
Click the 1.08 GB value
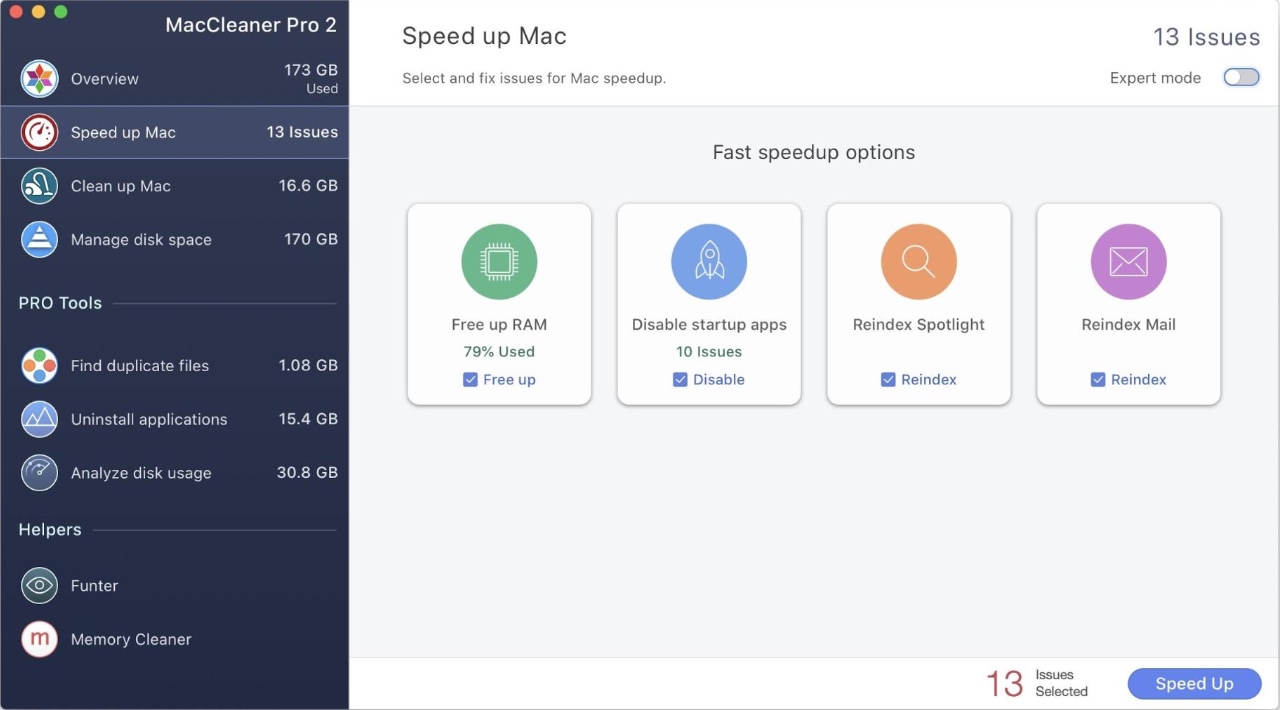pyautogui.click(x=308, y=366)
